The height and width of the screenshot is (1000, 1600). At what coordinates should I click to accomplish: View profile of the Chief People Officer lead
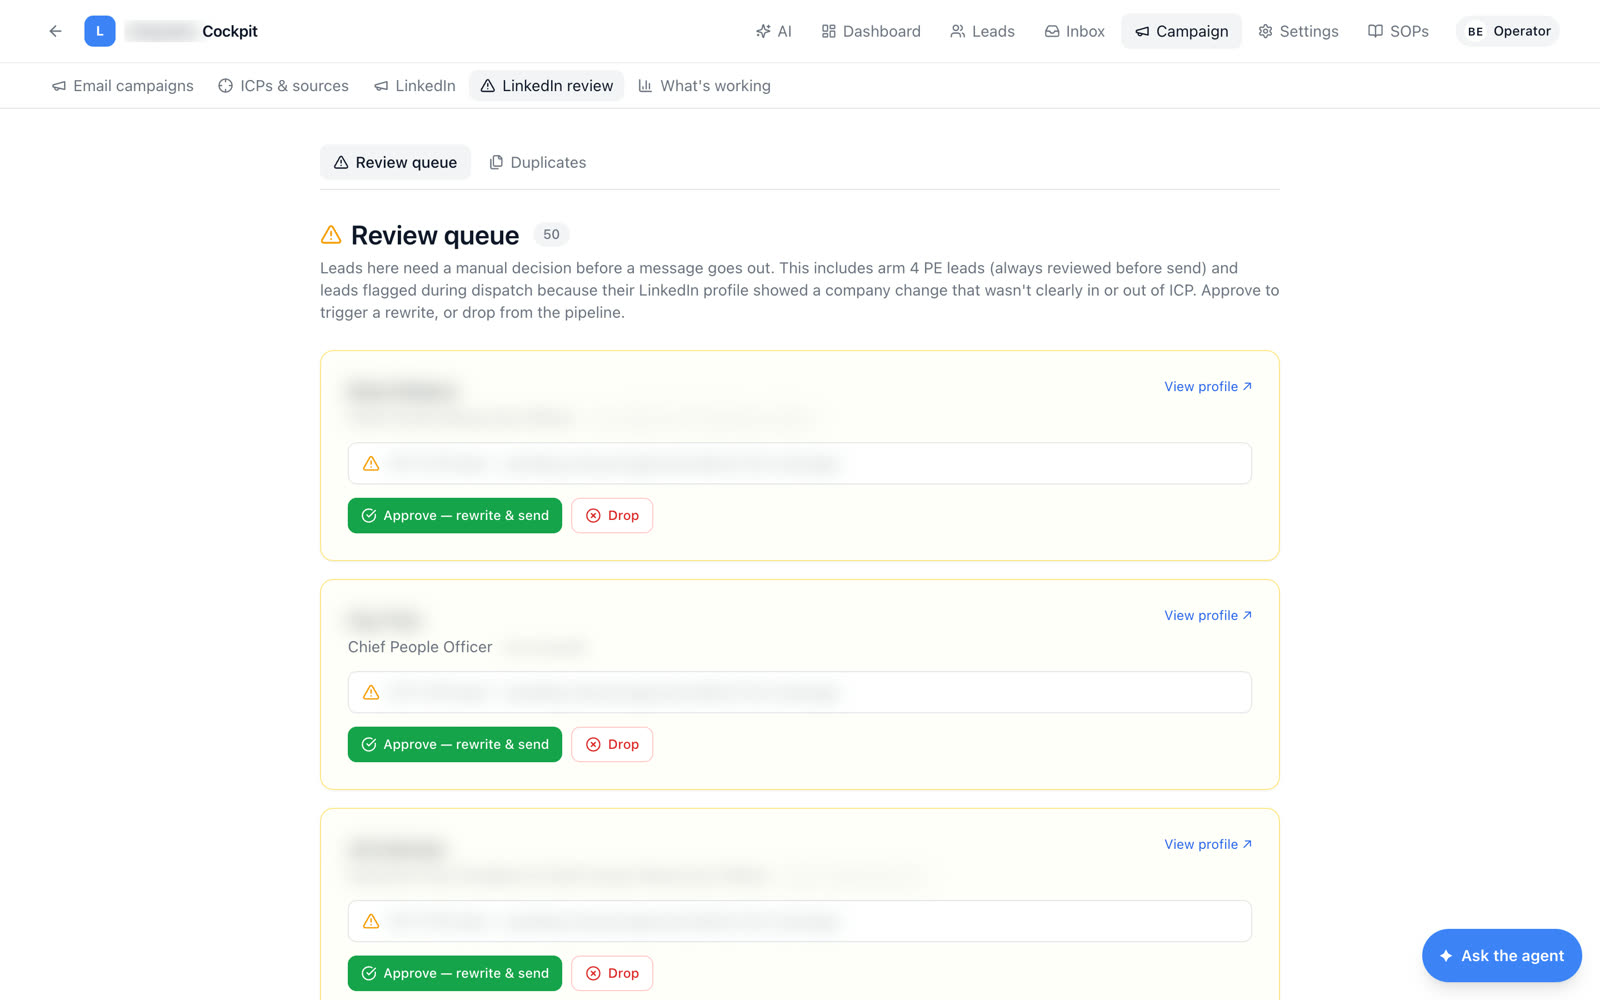(1208, 616)
